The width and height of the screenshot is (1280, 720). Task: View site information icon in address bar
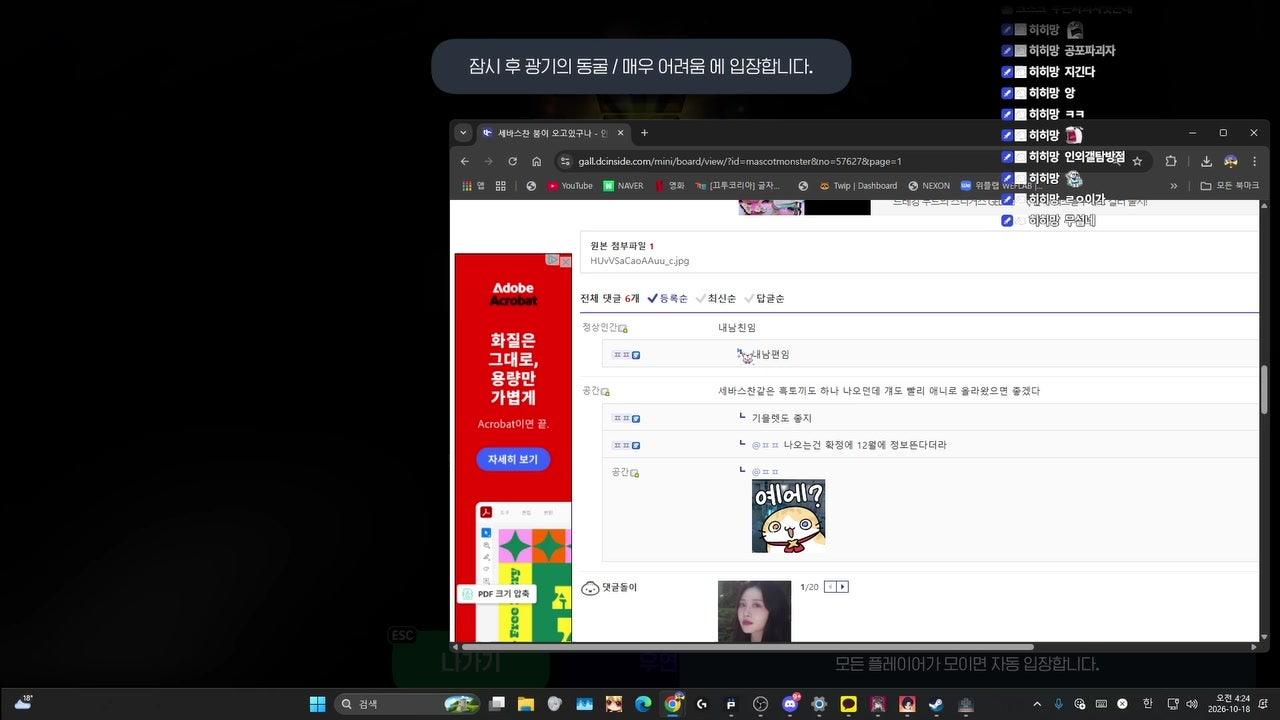tap(565, 161)
